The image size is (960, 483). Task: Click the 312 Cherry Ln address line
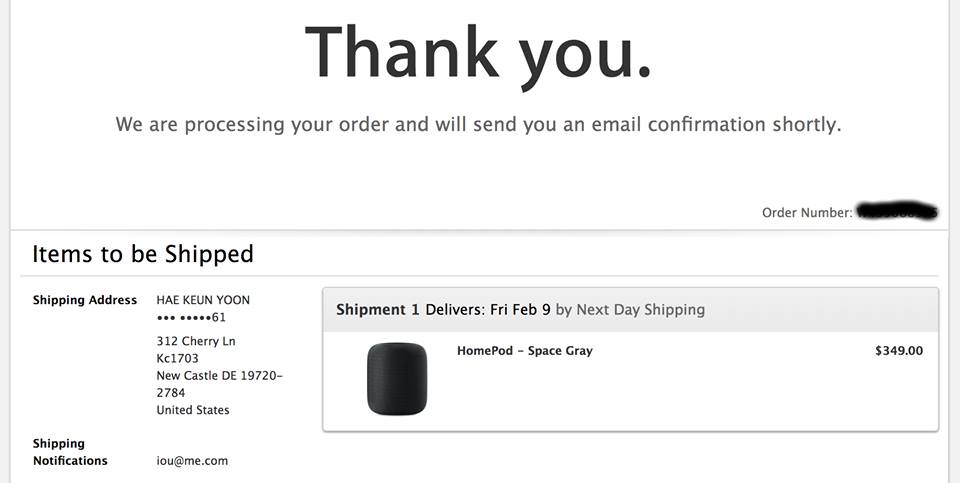[196, 341]
